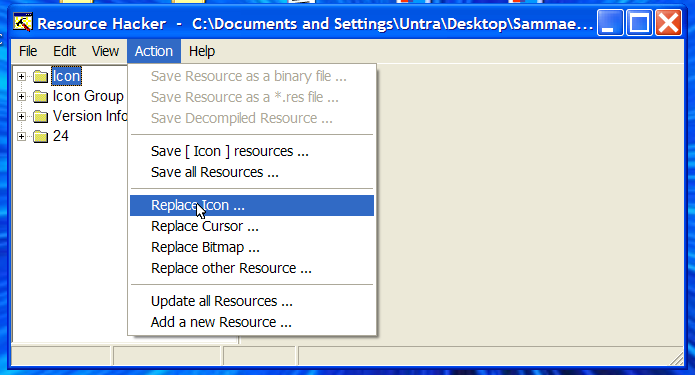Expand the Version Info tree node
The image size is (695, 375).
click(21, 117)
